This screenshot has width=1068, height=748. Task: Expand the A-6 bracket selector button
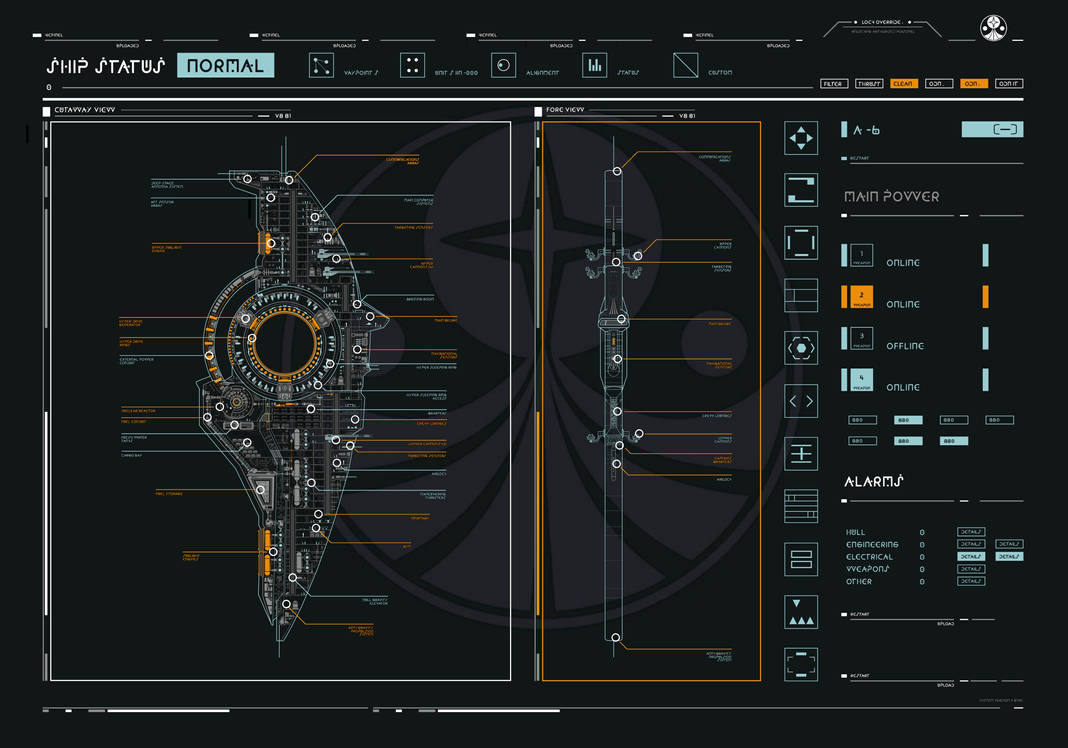[992, 129]
